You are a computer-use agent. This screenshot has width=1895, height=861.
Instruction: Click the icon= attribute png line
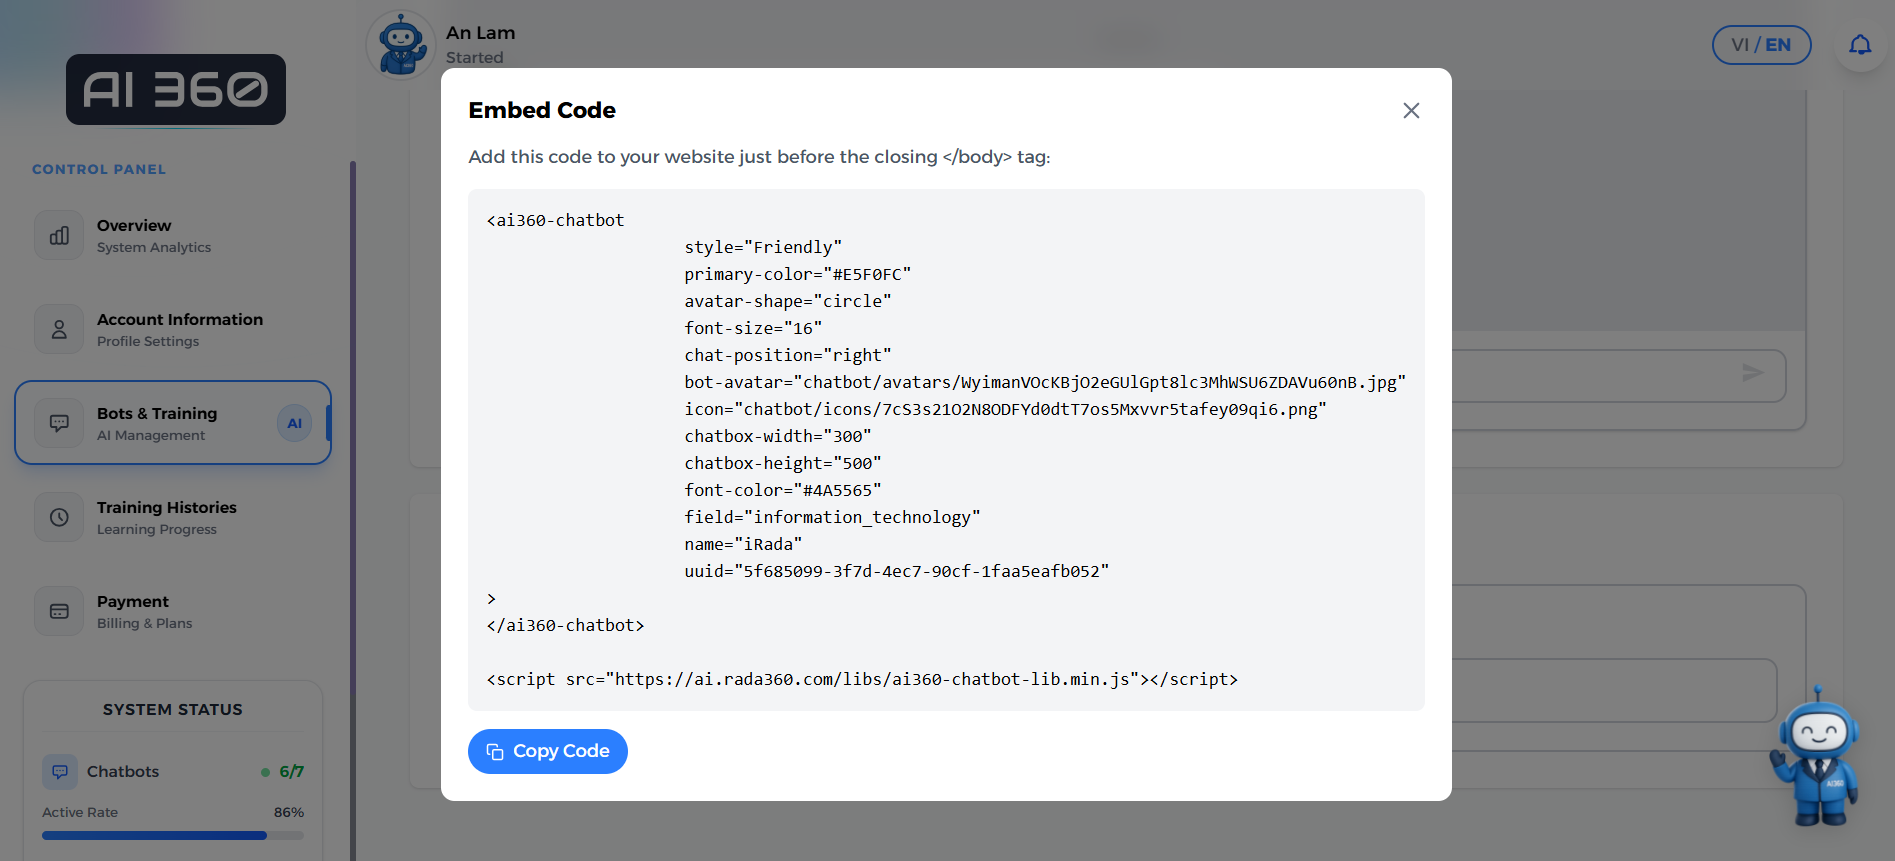pyautogui.click(x=1005, y=409)
